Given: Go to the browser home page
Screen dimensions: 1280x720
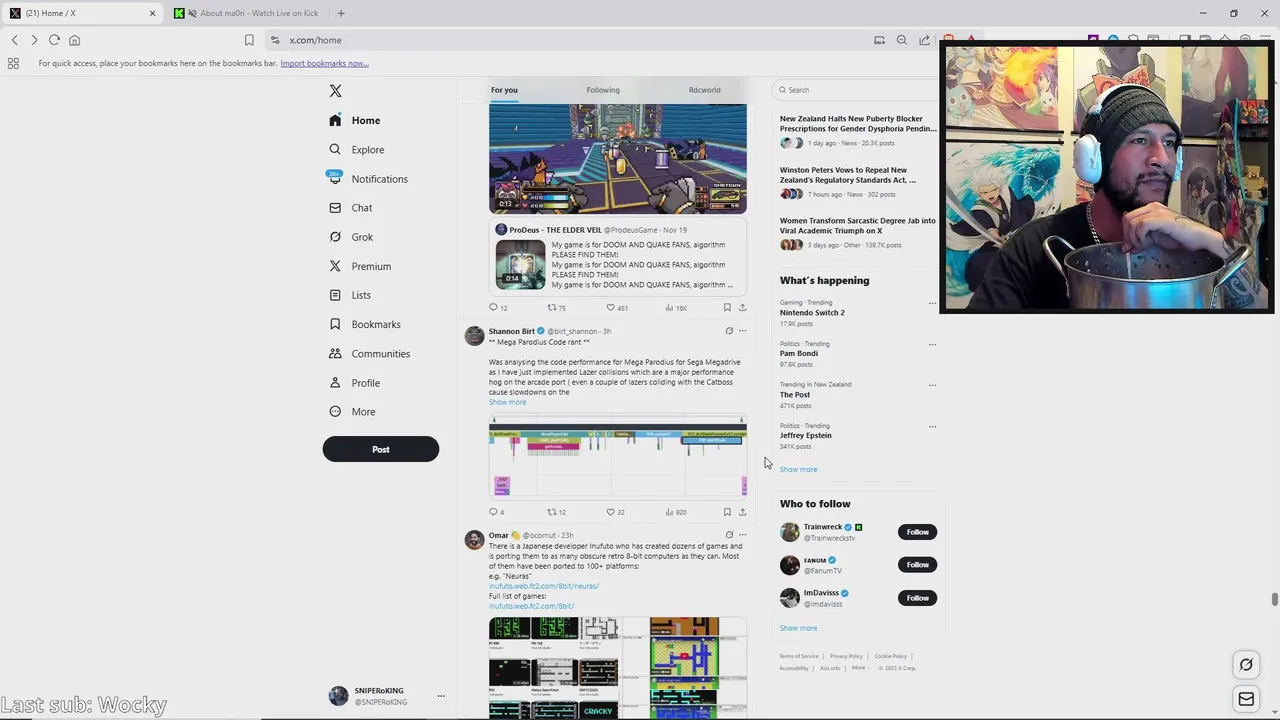Looking at the screenshot, I should tap(74, 40).
